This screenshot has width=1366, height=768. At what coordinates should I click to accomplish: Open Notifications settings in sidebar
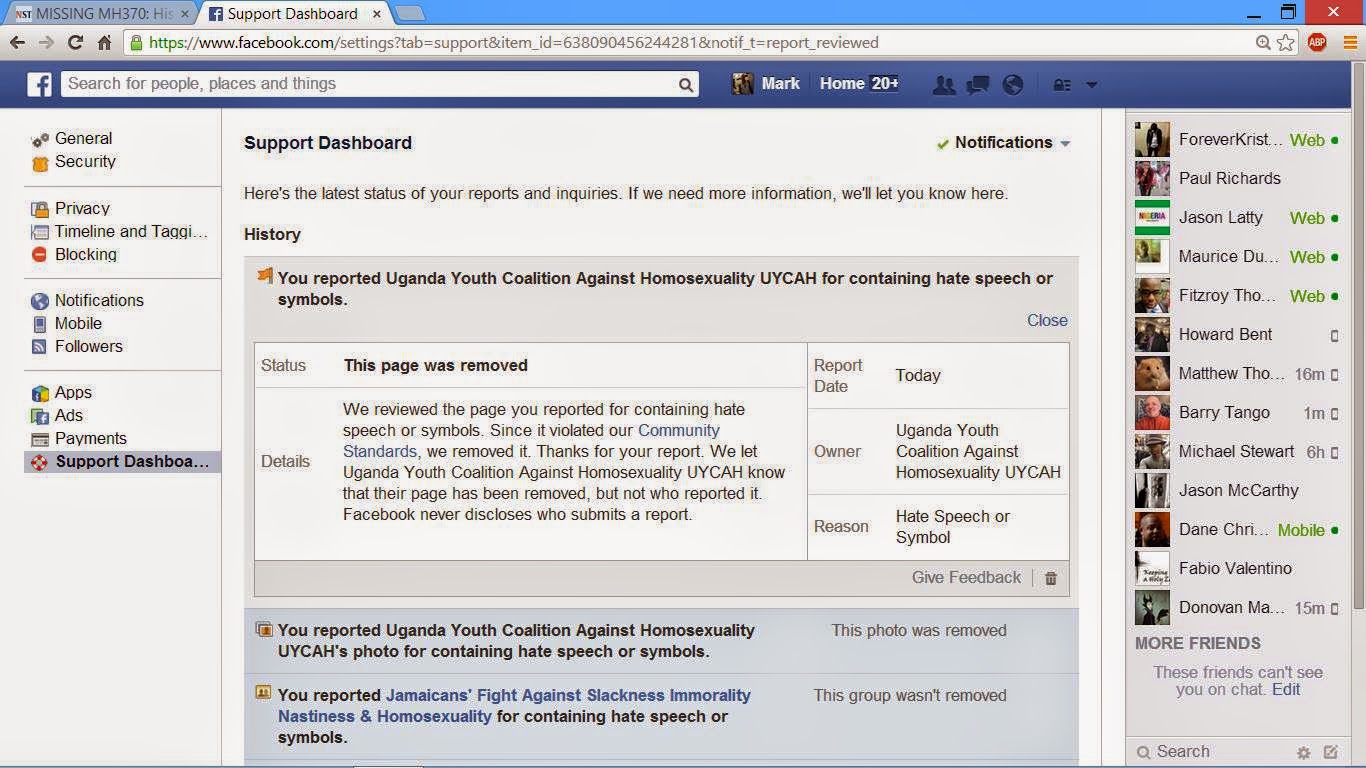coord(99,300)
